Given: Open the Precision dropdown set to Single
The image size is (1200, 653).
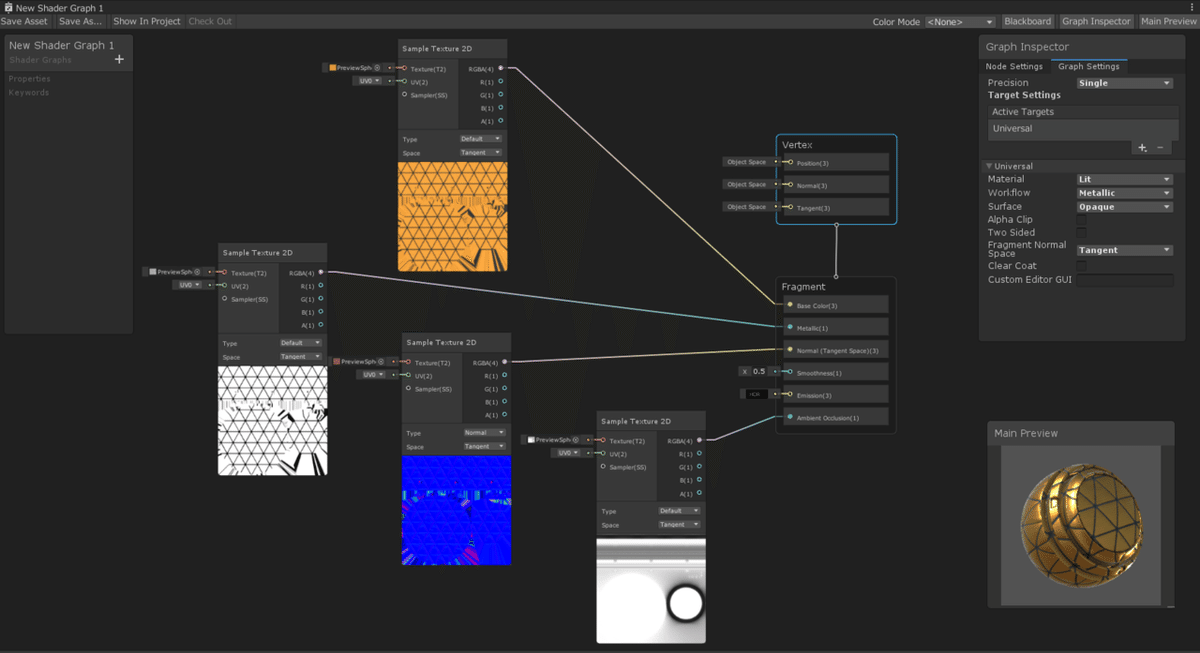Looking at the screenshot, I should click(1124, 83).
